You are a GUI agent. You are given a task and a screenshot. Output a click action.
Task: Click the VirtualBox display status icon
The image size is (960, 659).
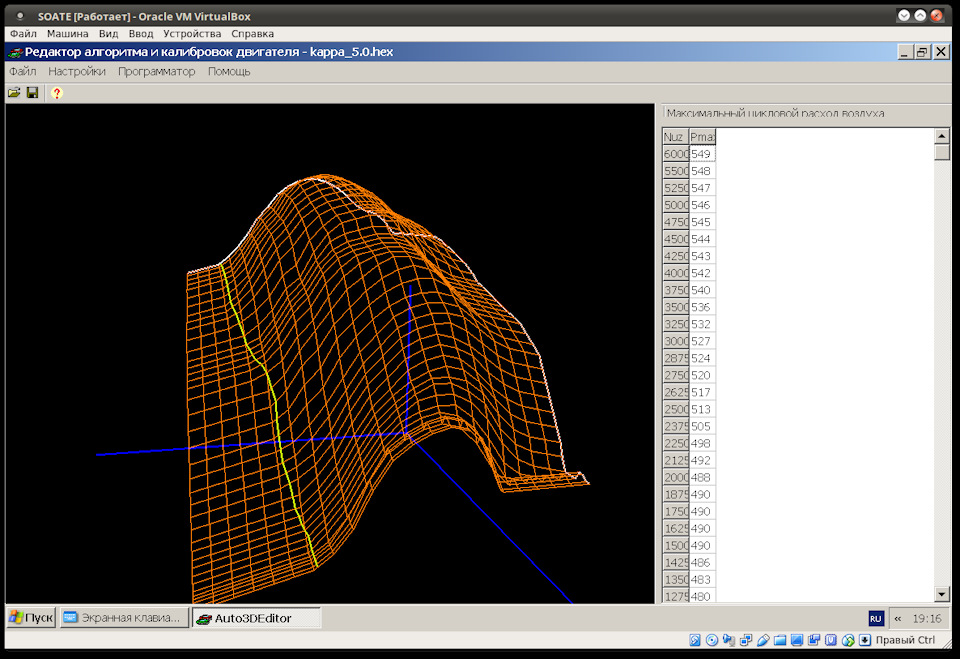(x=797, y=640)
